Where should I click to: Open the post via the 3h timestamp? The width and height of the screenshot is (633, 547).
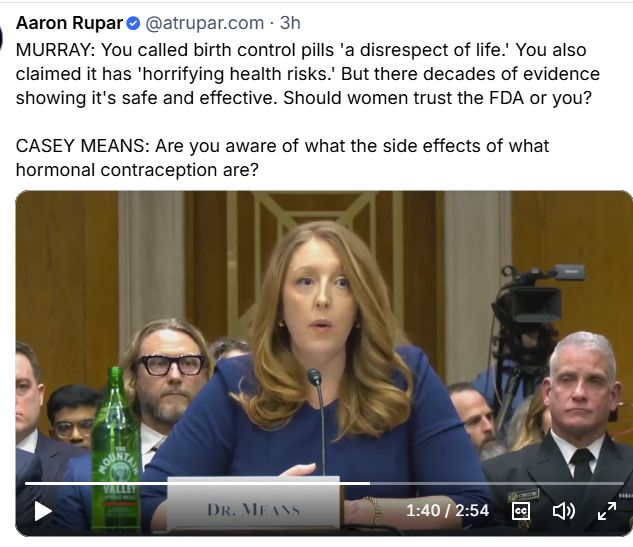pos(290,23)
